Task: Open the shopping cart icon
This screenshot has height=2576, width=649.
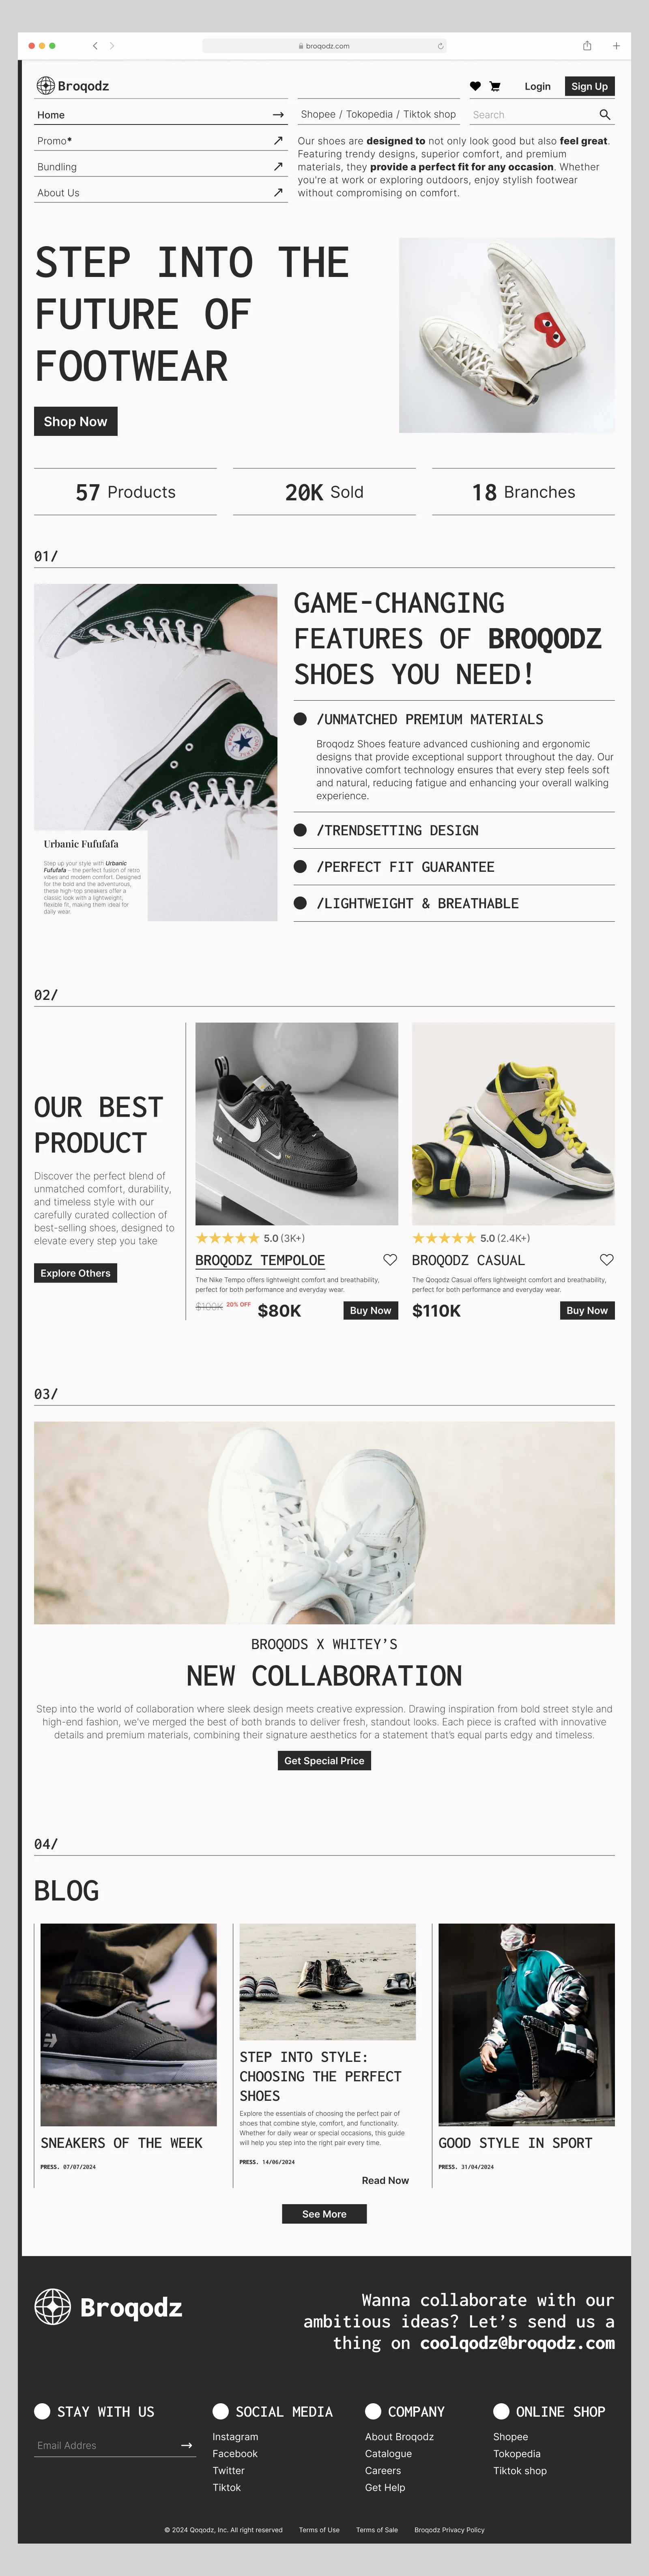Action: click(x=494, y=86)
